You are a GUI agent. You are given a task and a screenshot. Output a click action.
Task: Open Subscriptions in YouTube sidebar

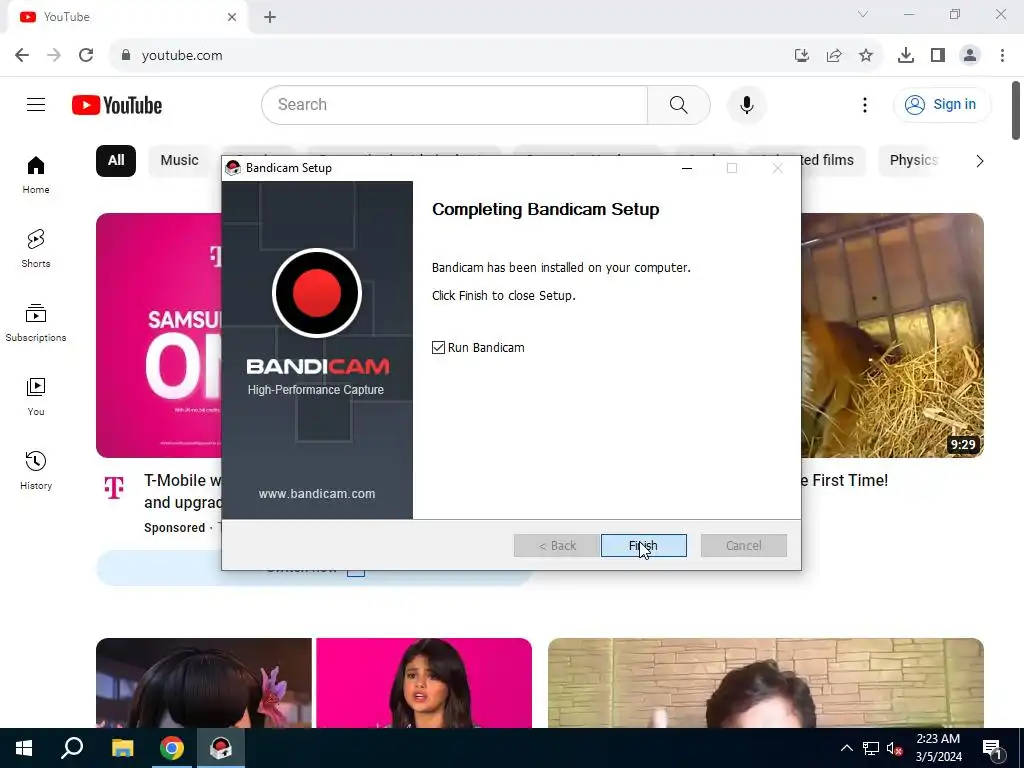(x=36, y=323)
